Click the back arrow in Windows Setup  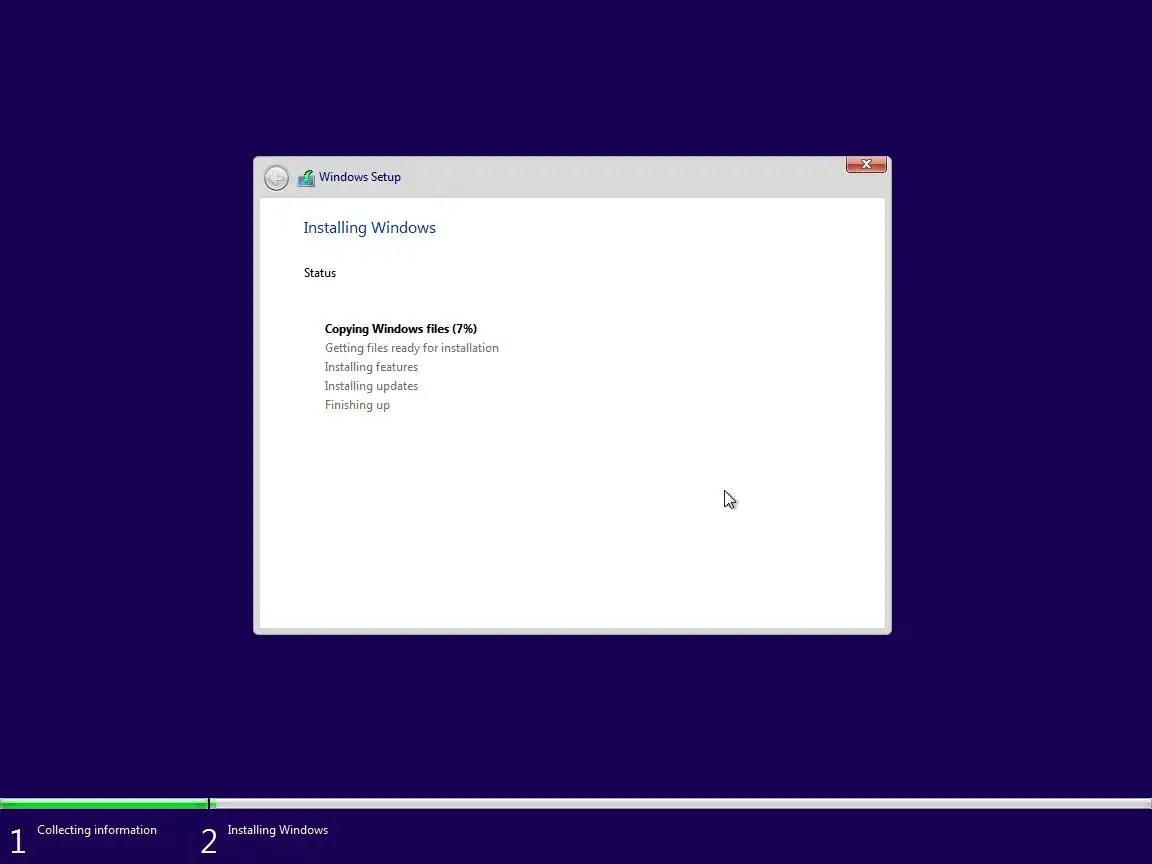(x=276, y=178)
